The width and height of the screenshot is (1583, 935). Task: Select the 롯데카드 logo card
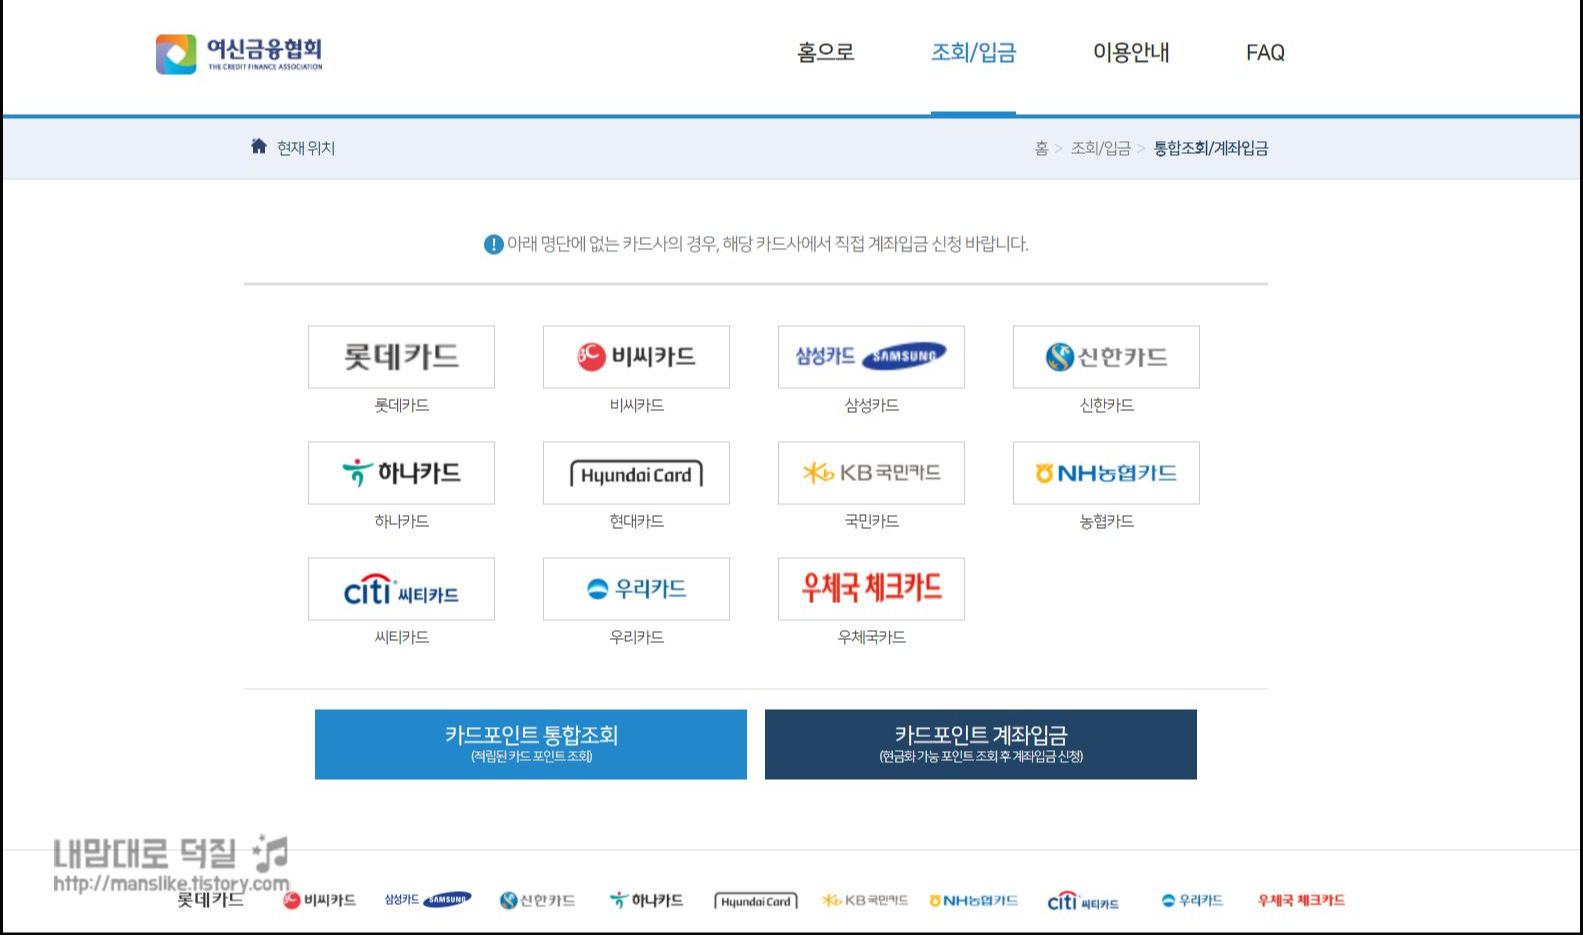[401, 357]
